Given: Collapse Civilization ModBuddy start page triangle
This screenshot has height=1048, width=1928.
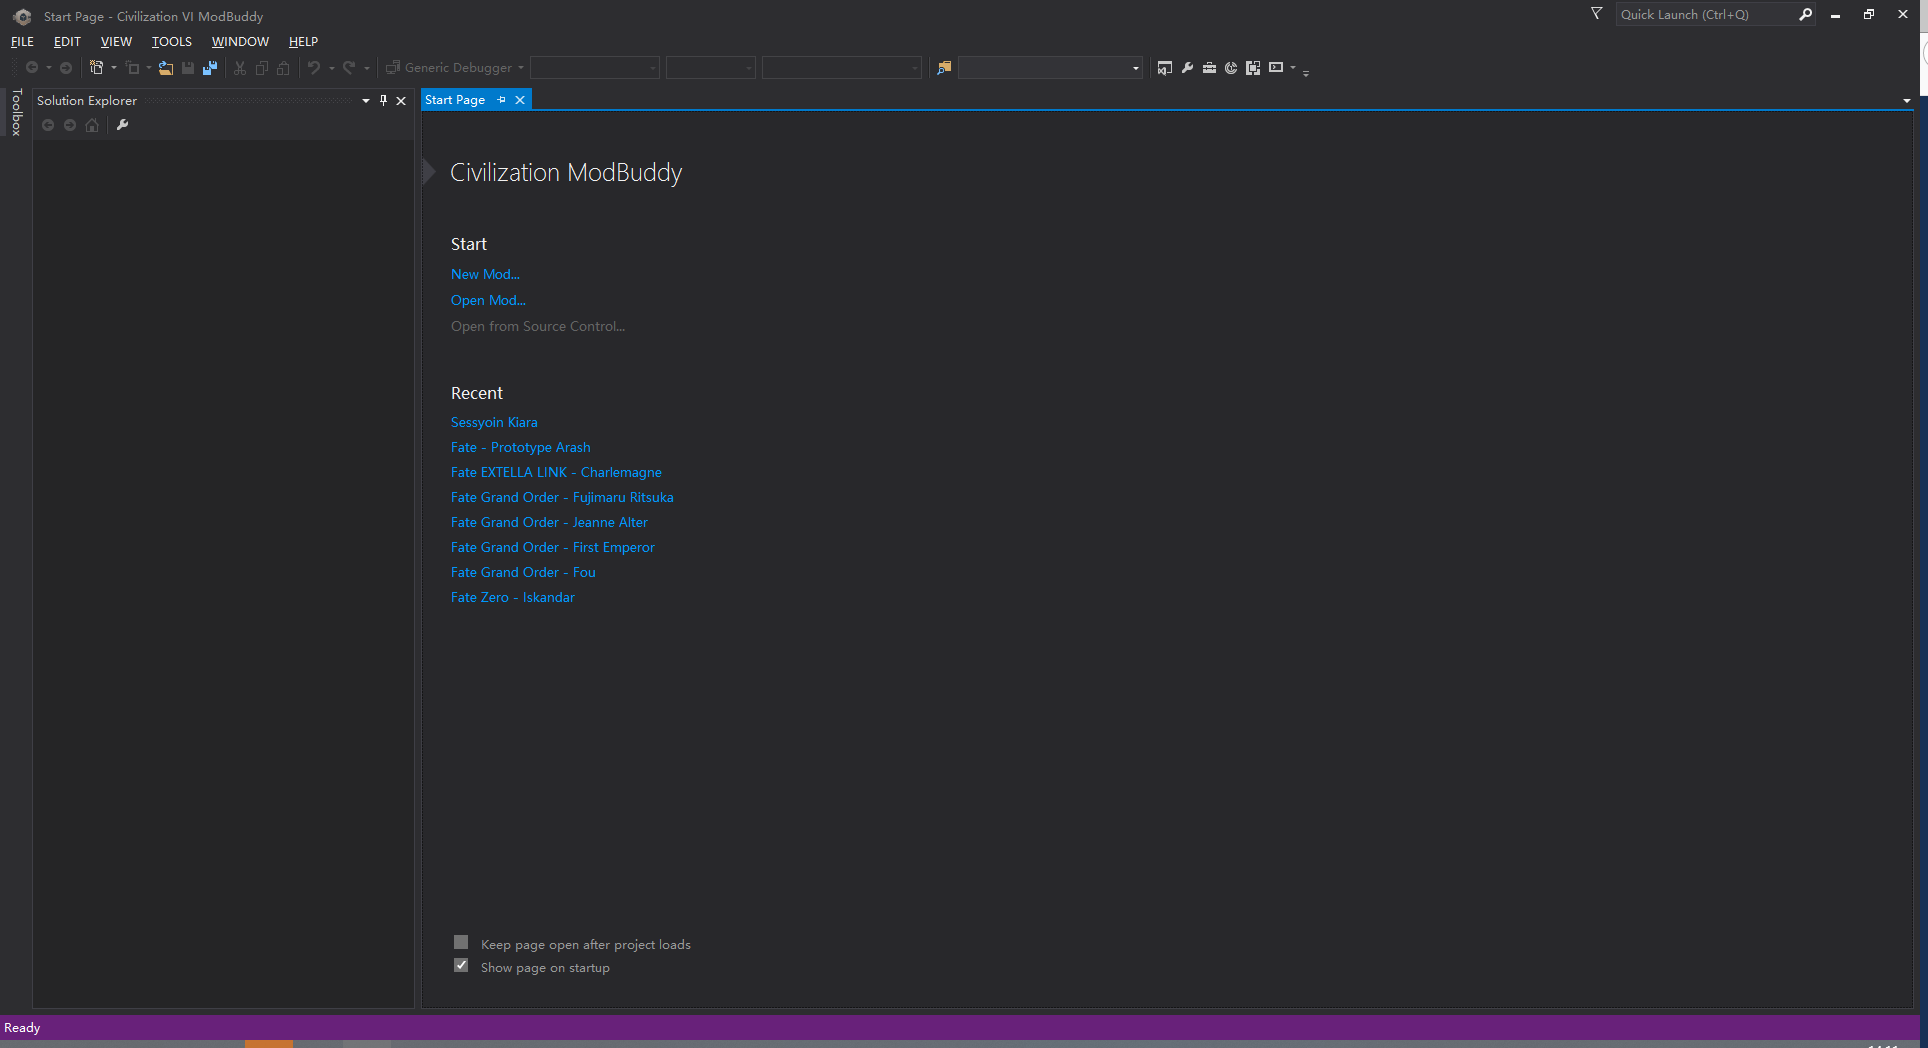Looking at the screenshot, I should (429, 172).
